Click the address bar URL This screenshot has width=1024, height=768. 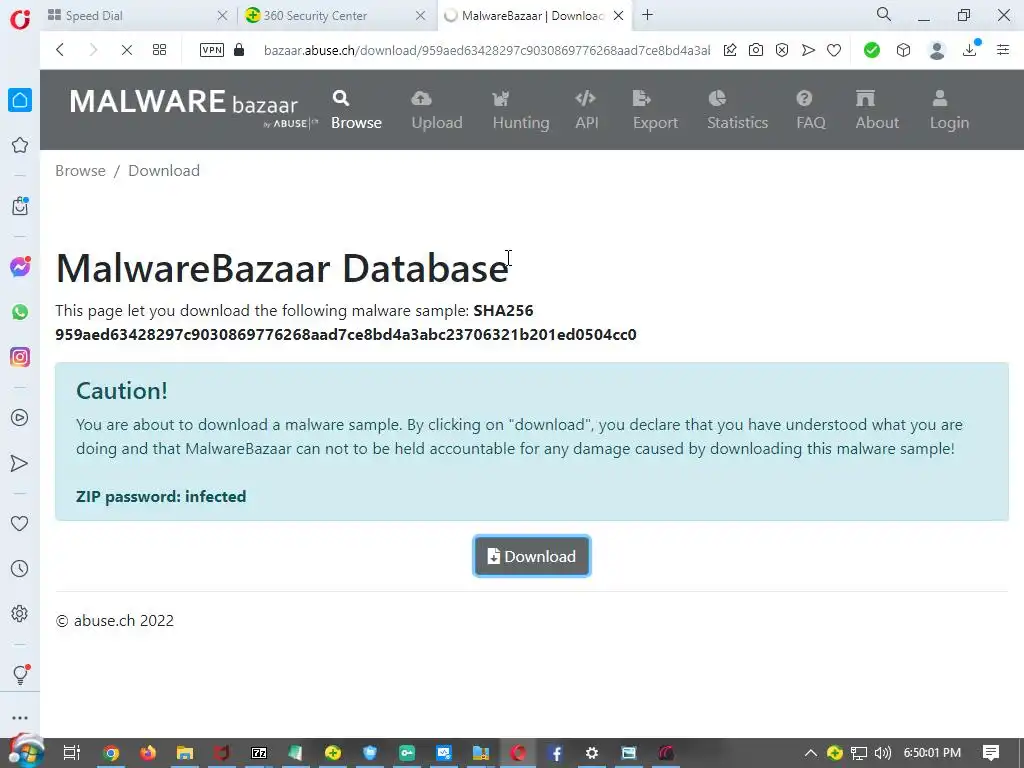tap(487, 50)
